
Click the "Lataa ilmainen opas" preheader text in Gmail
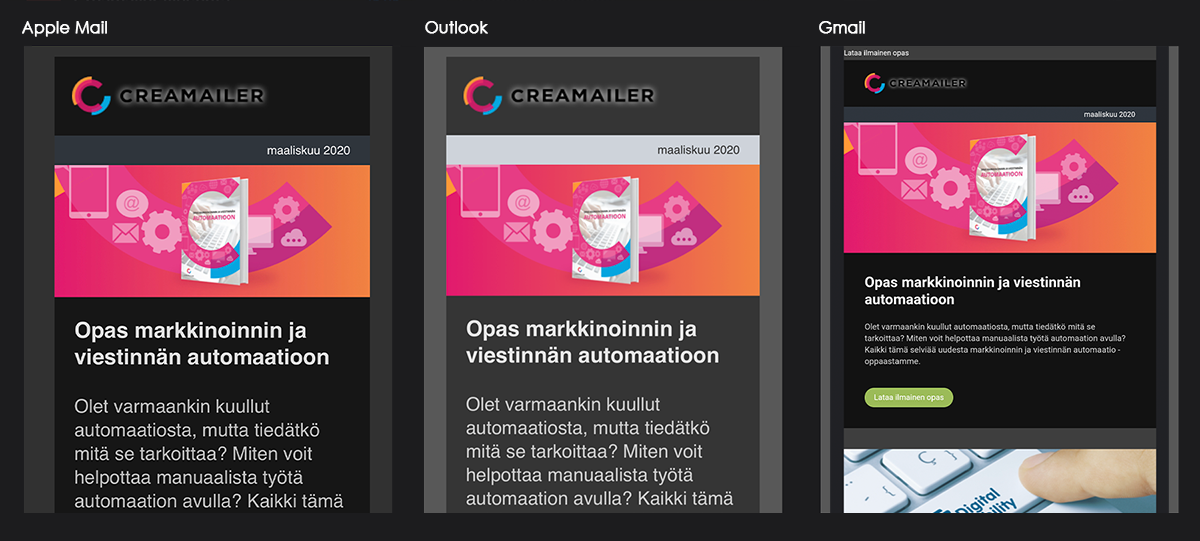coord(877,53)
